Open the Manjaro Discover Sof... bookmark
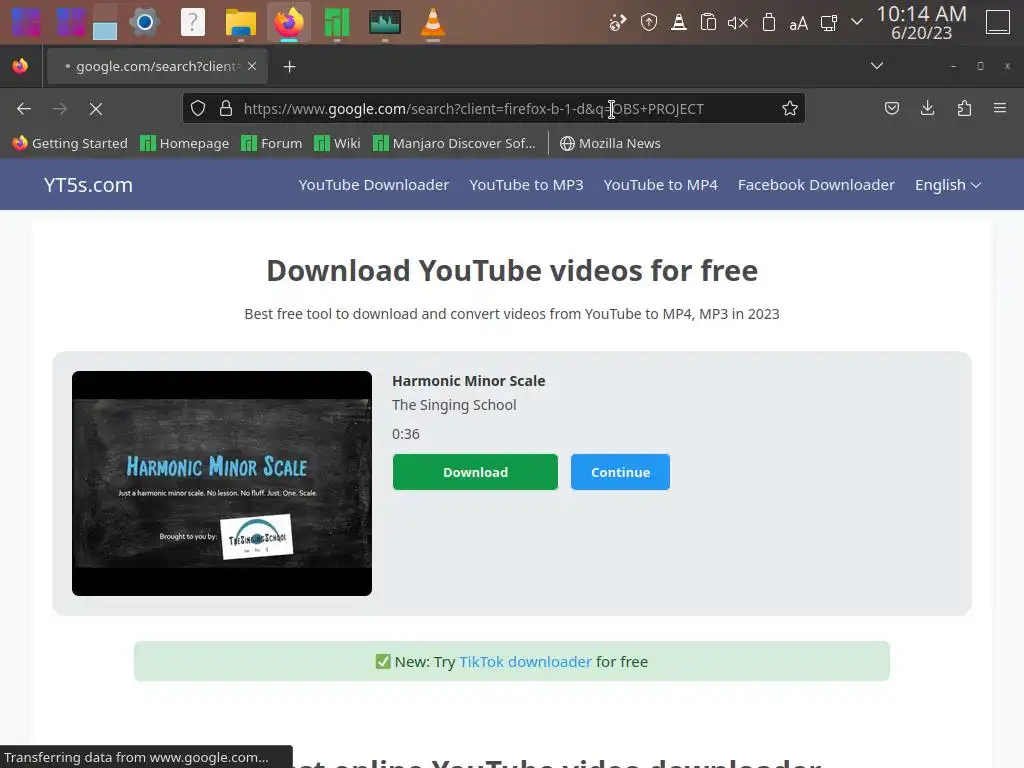The height and width of the screenshot is (768, 1024). click(x=454, y=143)
